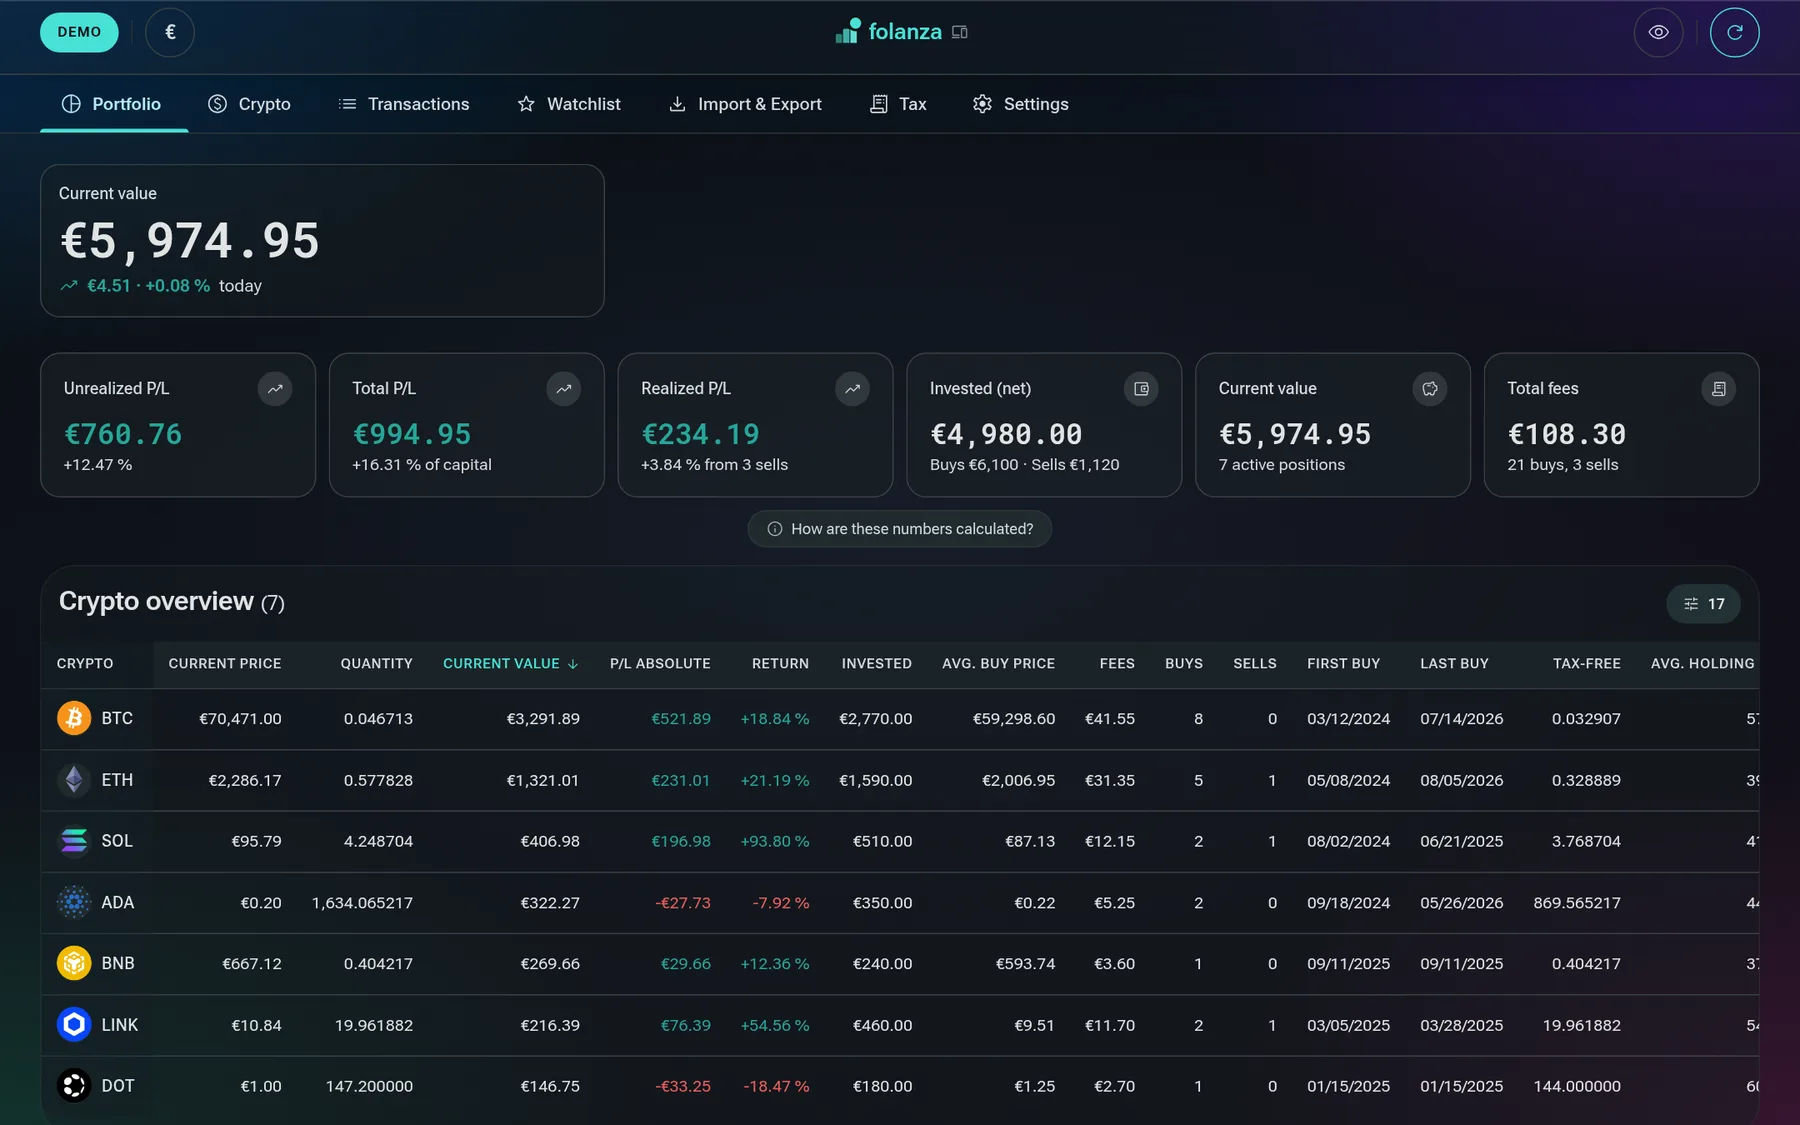Click the main Current value €5,974.95 figure

point(190,241)
